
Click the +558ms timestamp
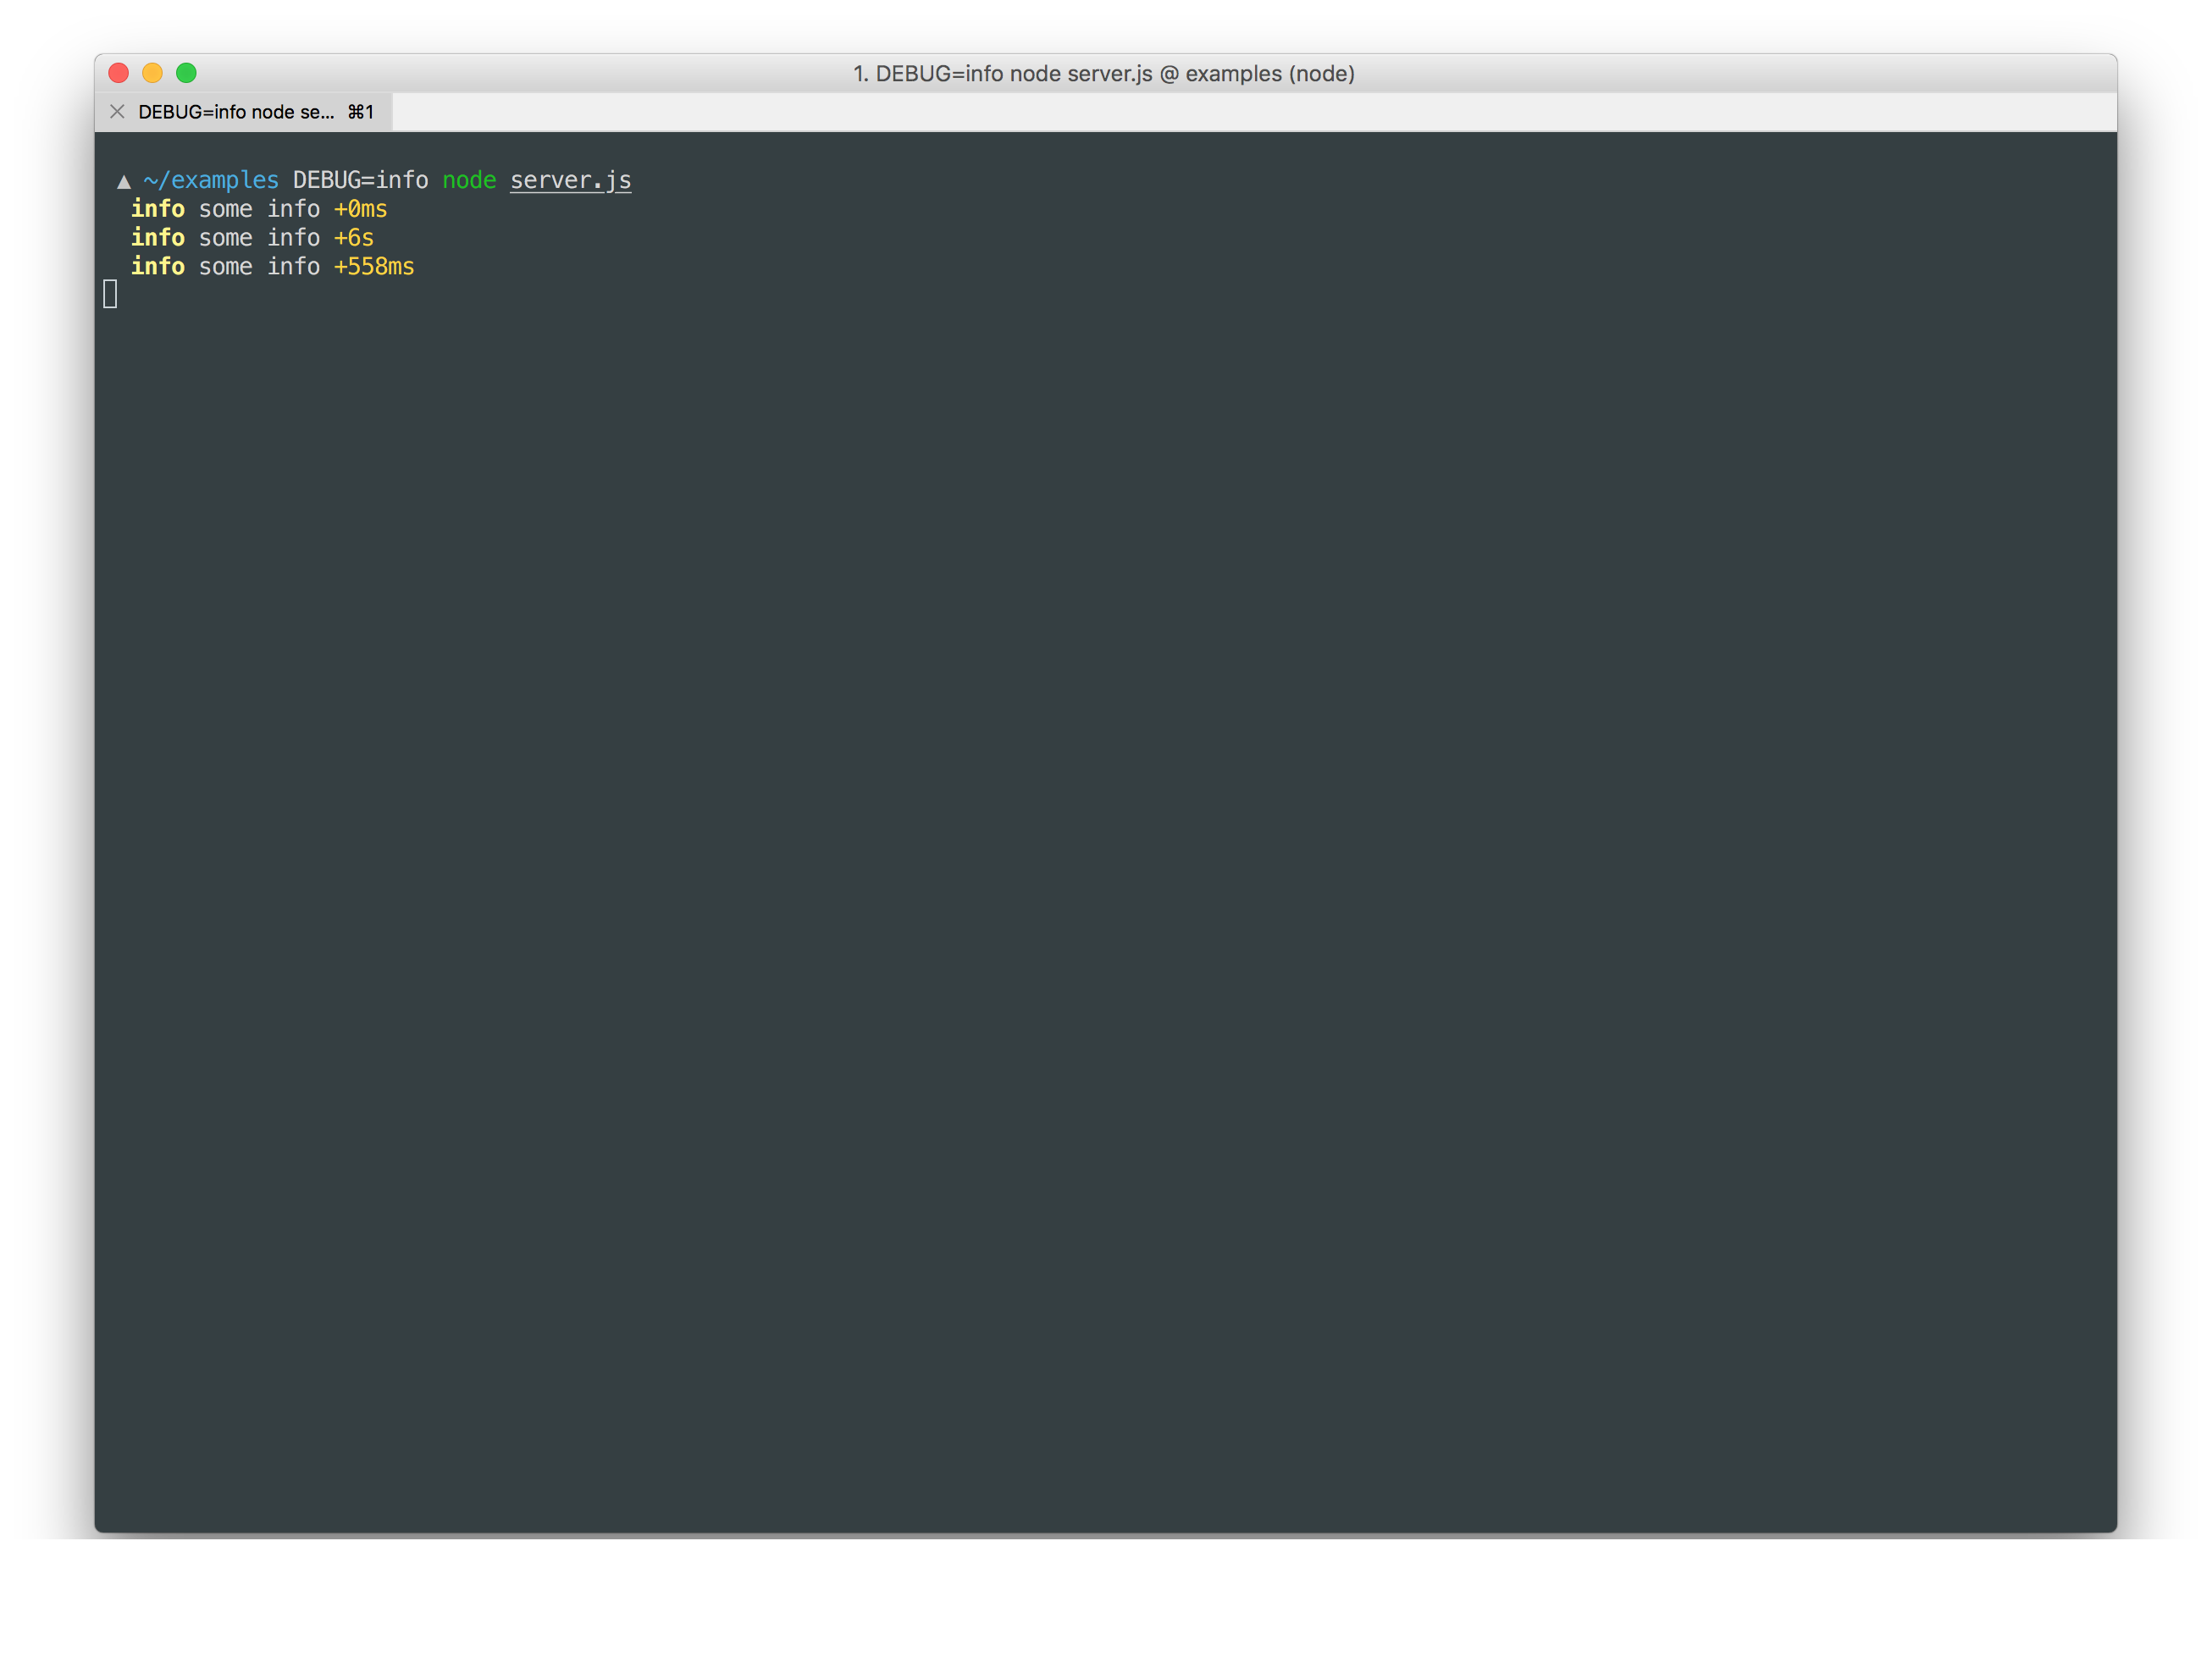(x=373, y=267)
